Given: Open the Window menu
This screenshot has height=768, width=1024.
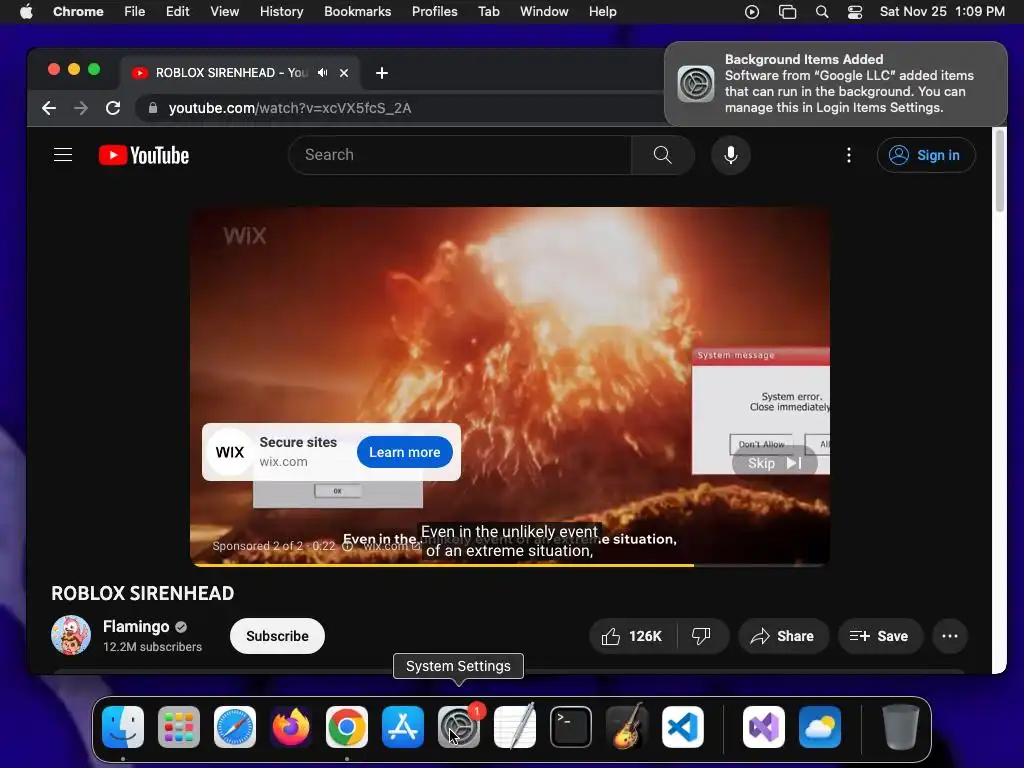Looking at the screenshot, I should (544, 12).
